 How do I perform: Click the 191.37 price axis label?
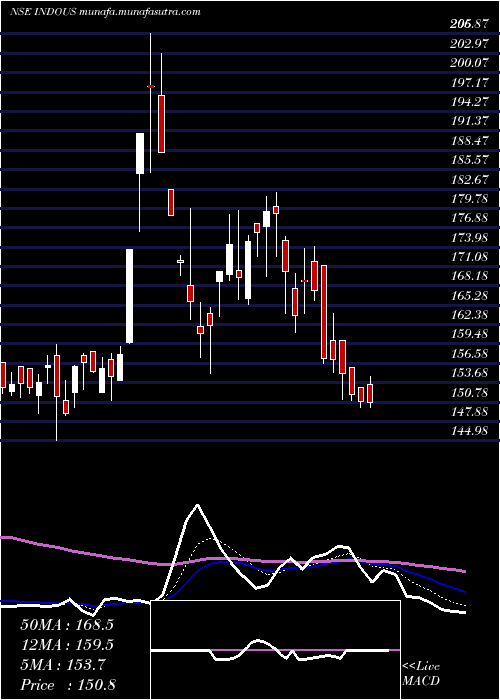pos(469,121)
